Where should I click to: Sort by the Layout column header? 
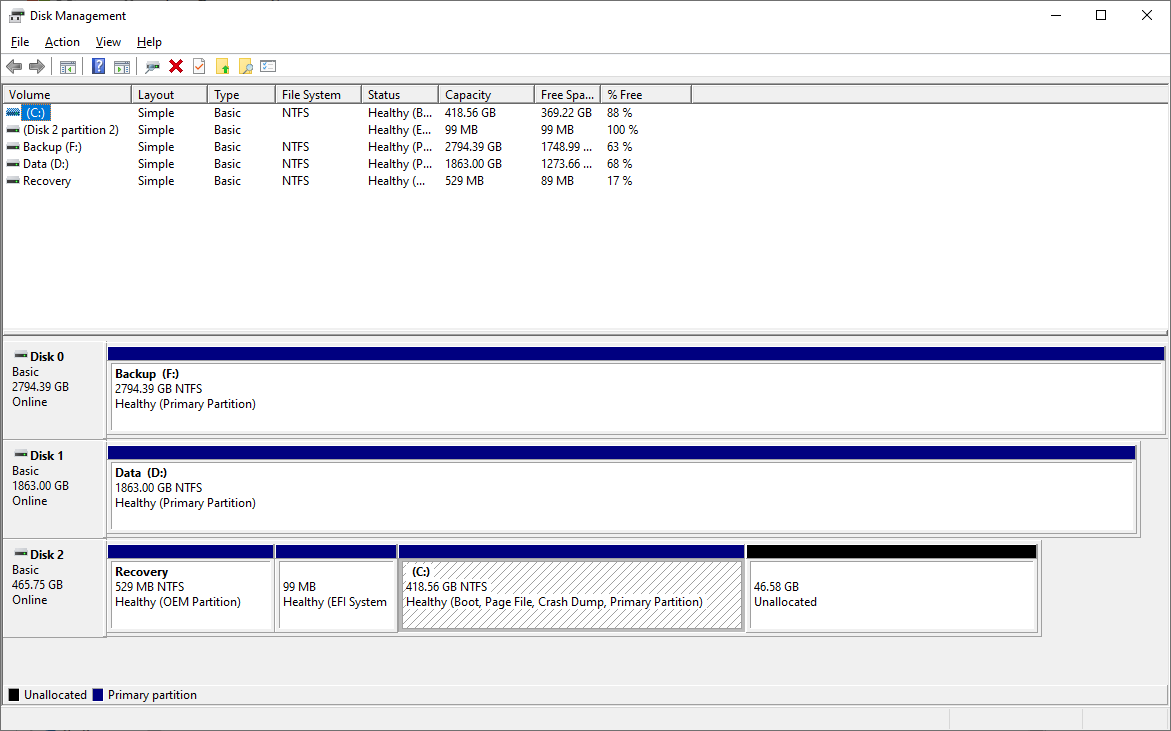coord(170,95)
